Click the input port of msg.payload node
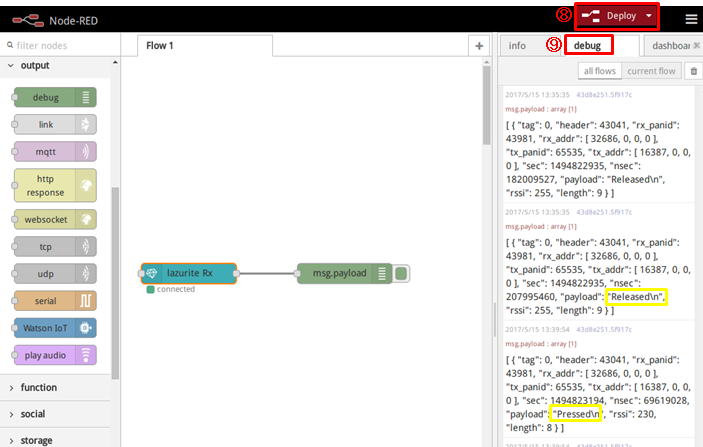The width and height of the screenshot is (703, 447). (x=297, y=273)
